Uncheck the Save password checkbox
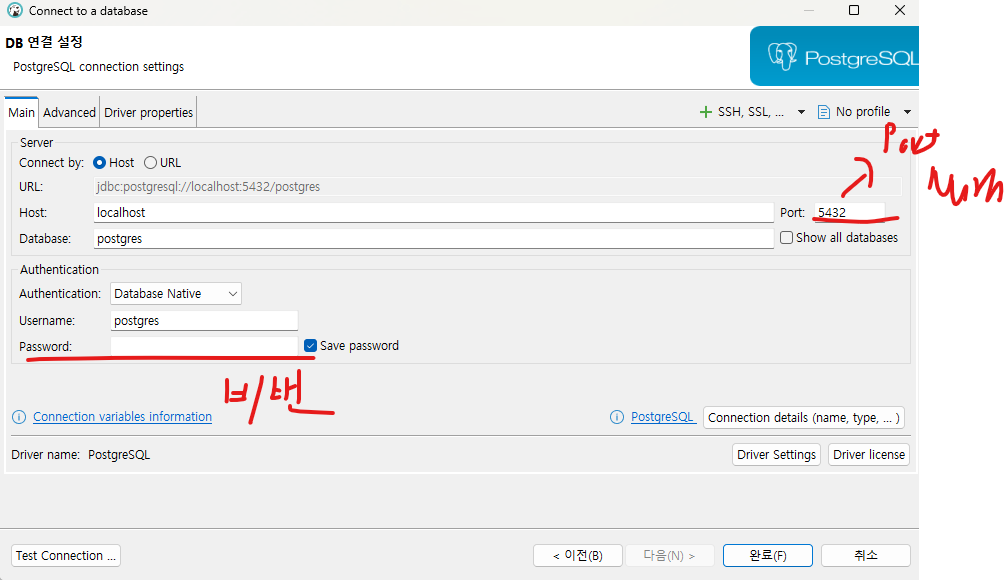Screen dimensions: 1004x580 pyautogui.click(x=311, y=346)
